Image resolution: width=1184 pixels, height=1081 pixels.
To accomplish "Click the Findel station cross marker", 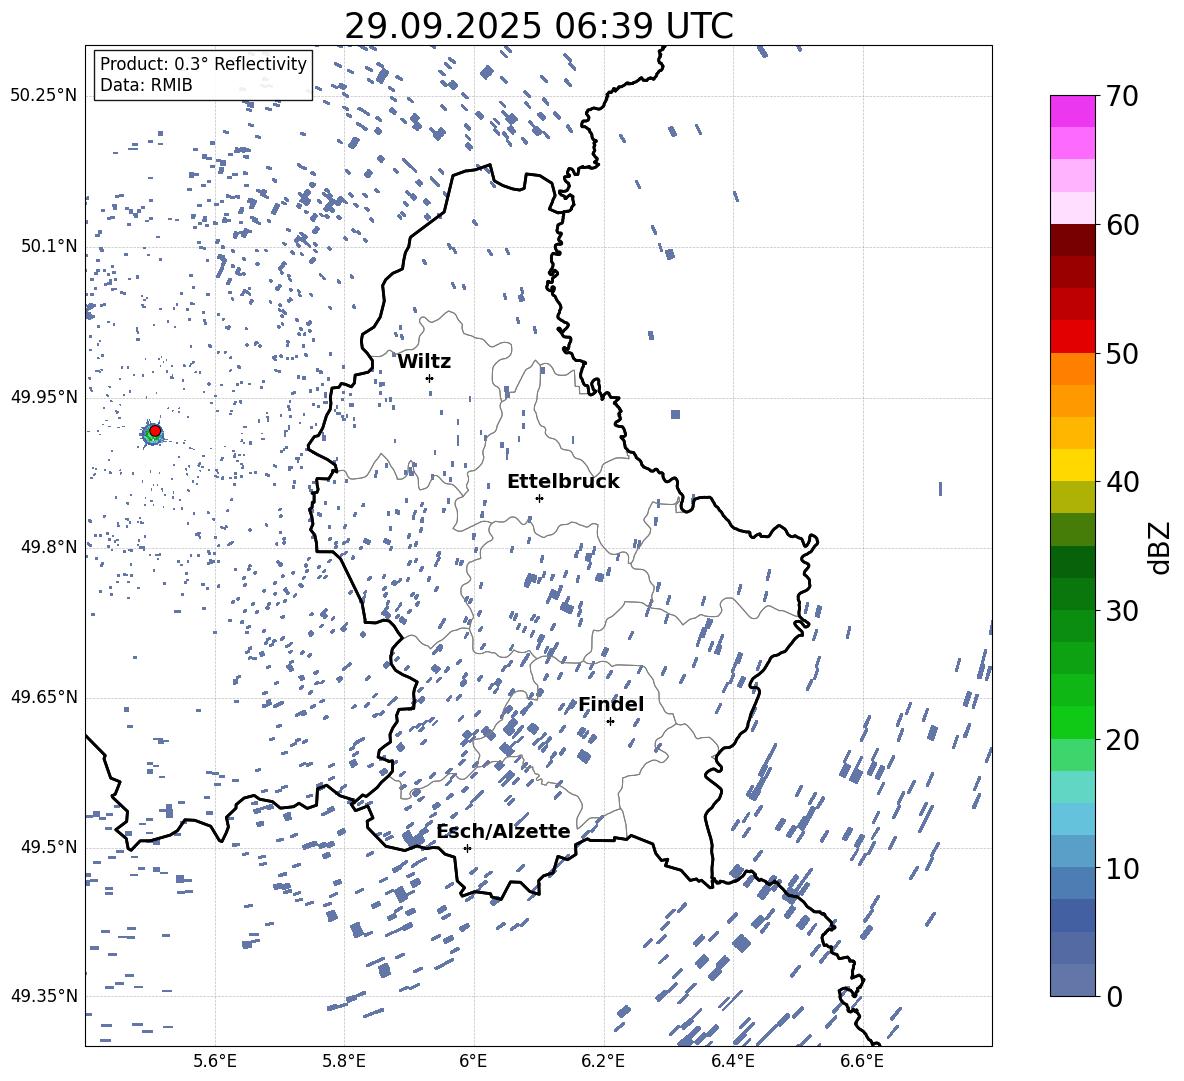I will [x=610, y=722].
